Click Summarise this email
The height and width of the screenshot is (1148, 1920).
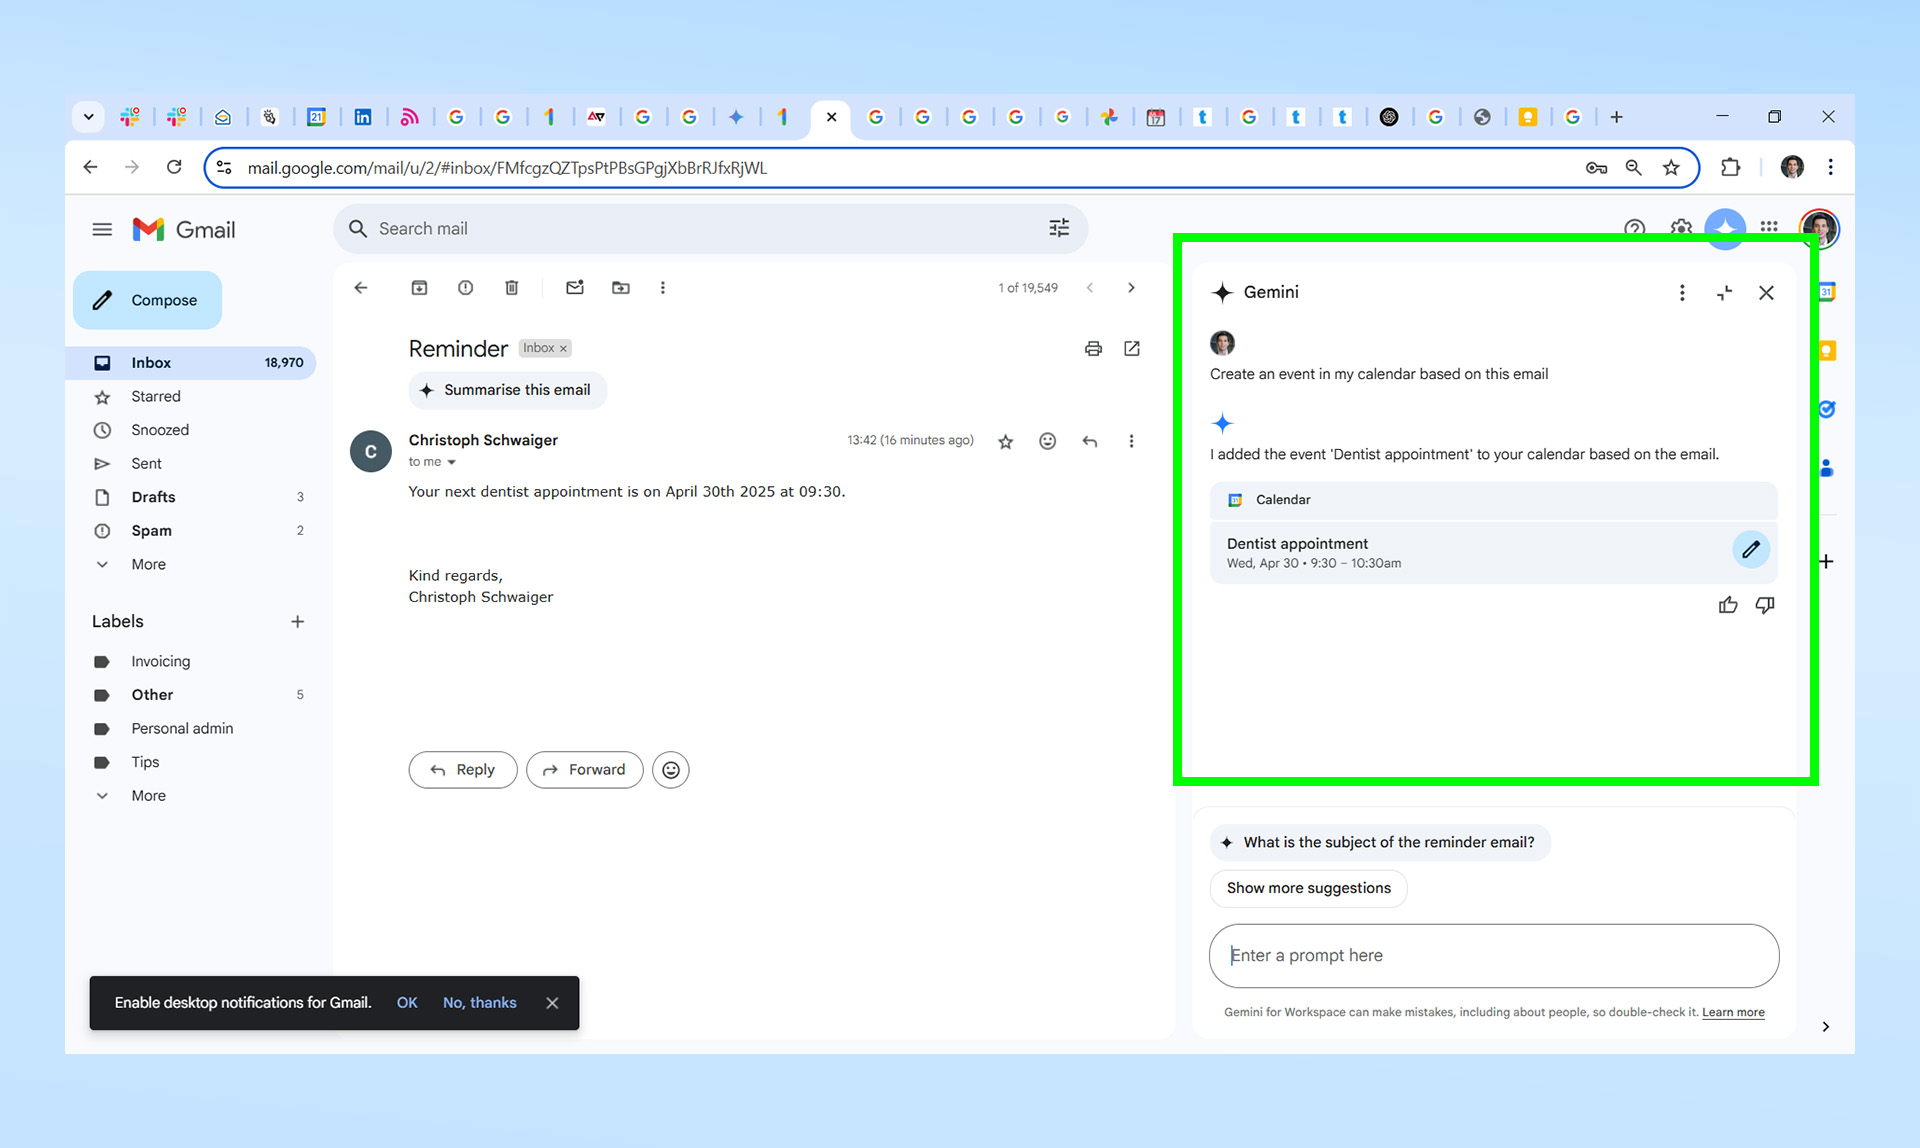click(x=507, y=390)
